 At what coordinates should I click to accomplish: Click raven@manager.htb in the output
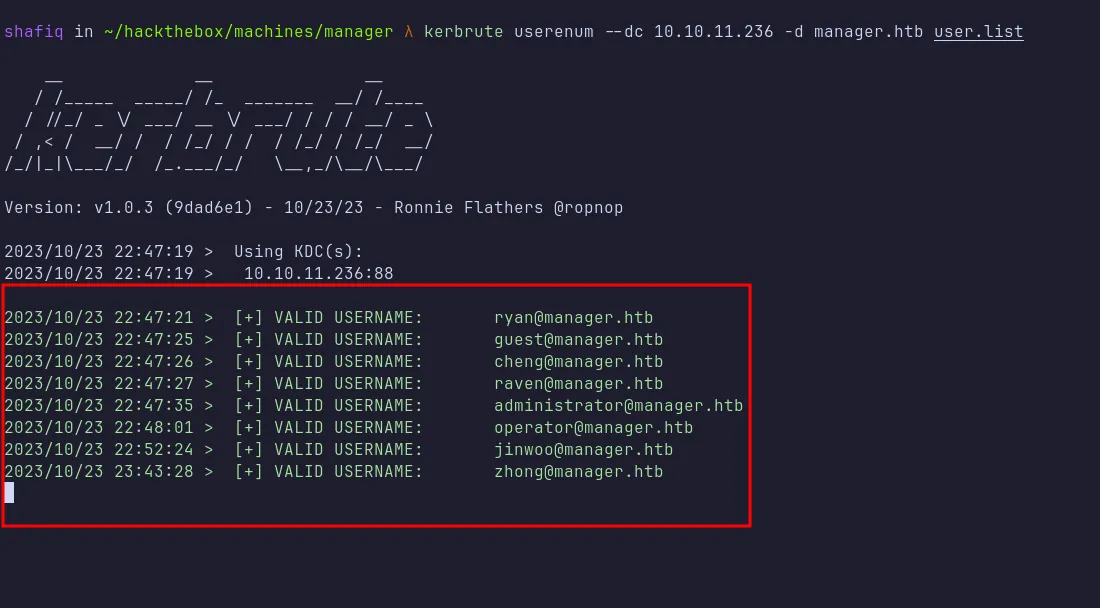click(578, 384)
